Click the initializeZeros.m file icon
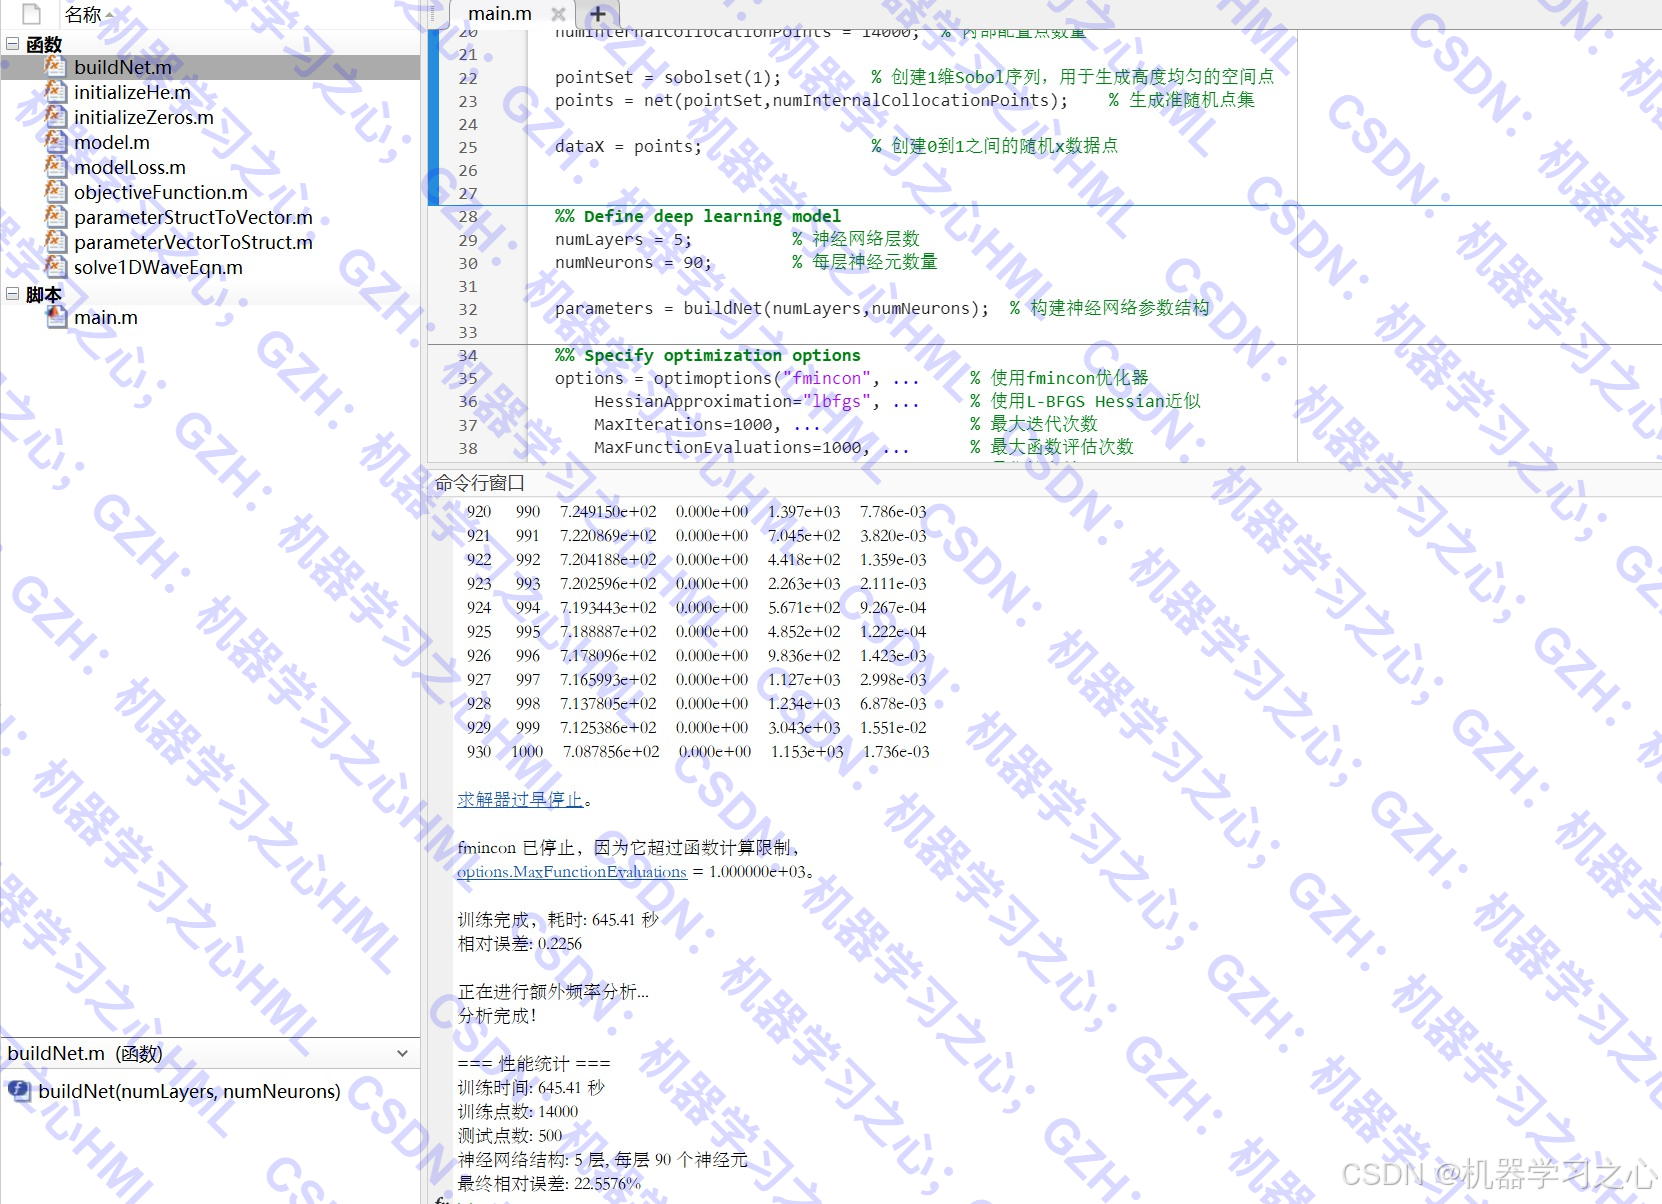Screen dimensions: 1662x1204 point(56,116)
